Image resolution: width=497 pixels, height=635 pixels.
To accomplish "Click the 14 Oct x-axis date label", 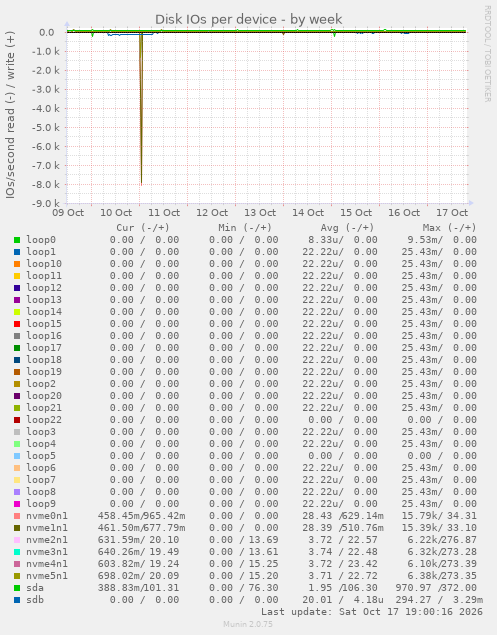I will [x=308, y=213].
